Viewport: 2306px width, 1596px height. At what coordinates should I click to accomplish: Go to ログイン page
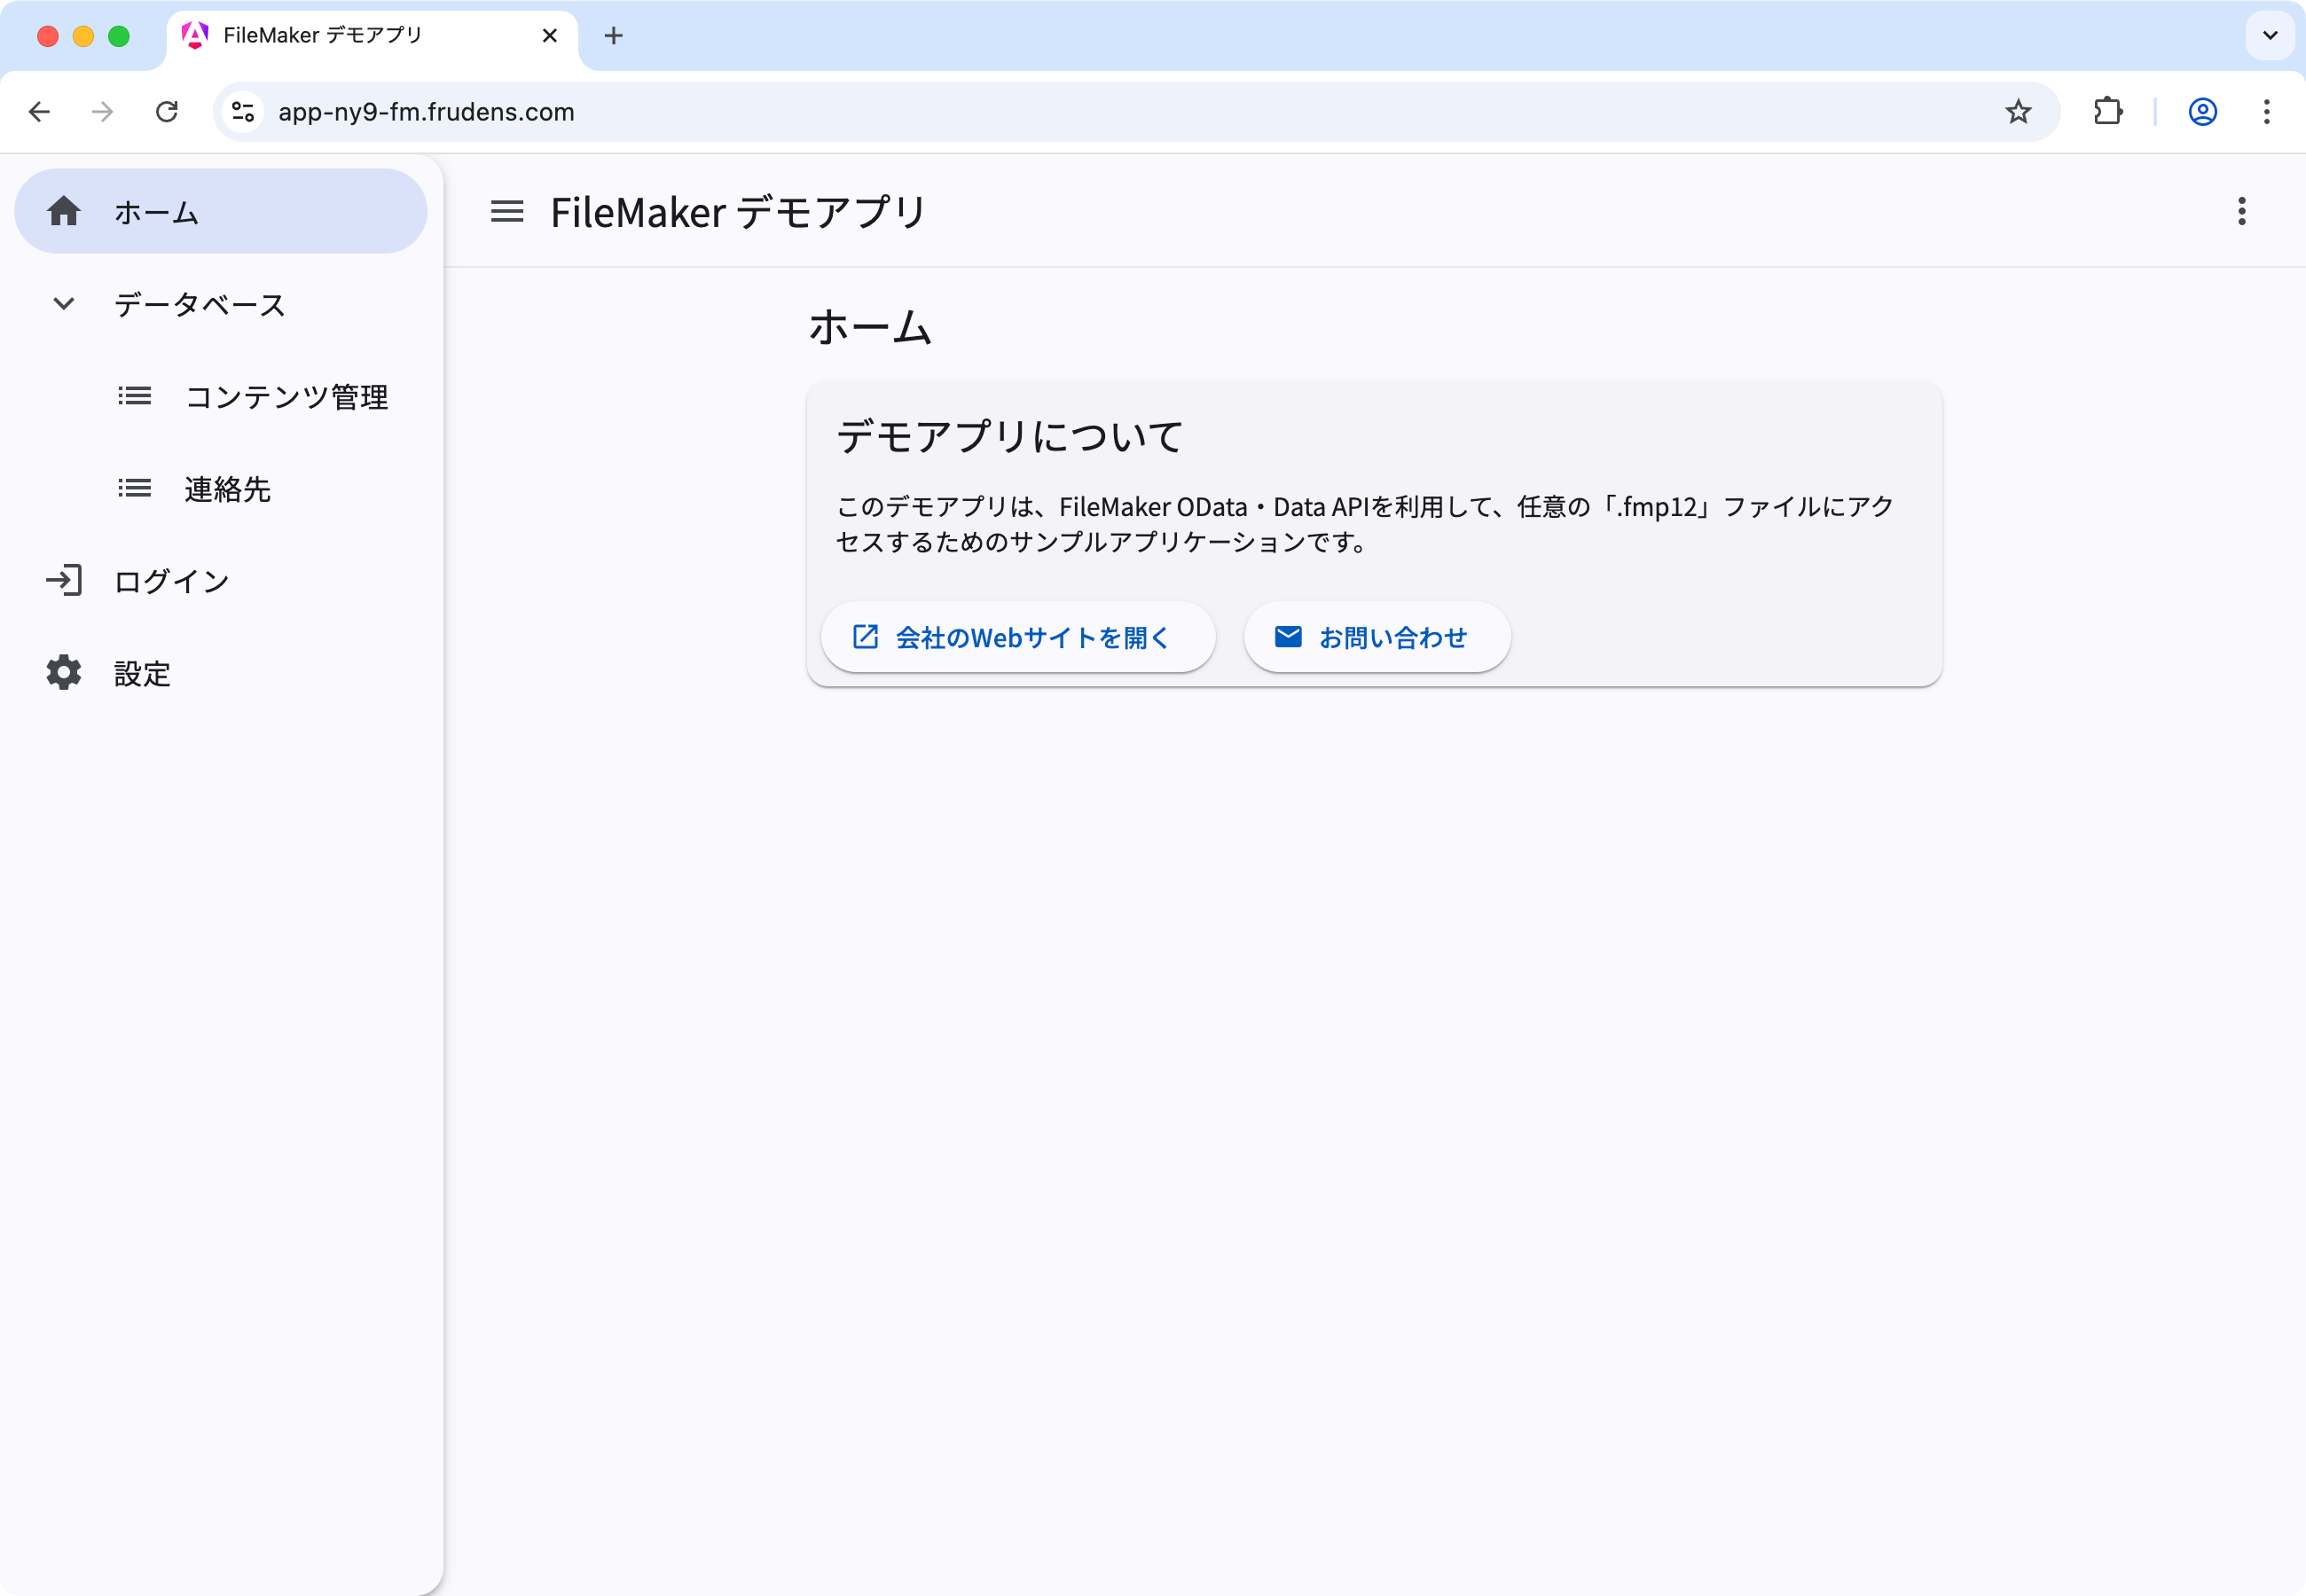click(x=221, y=581)
